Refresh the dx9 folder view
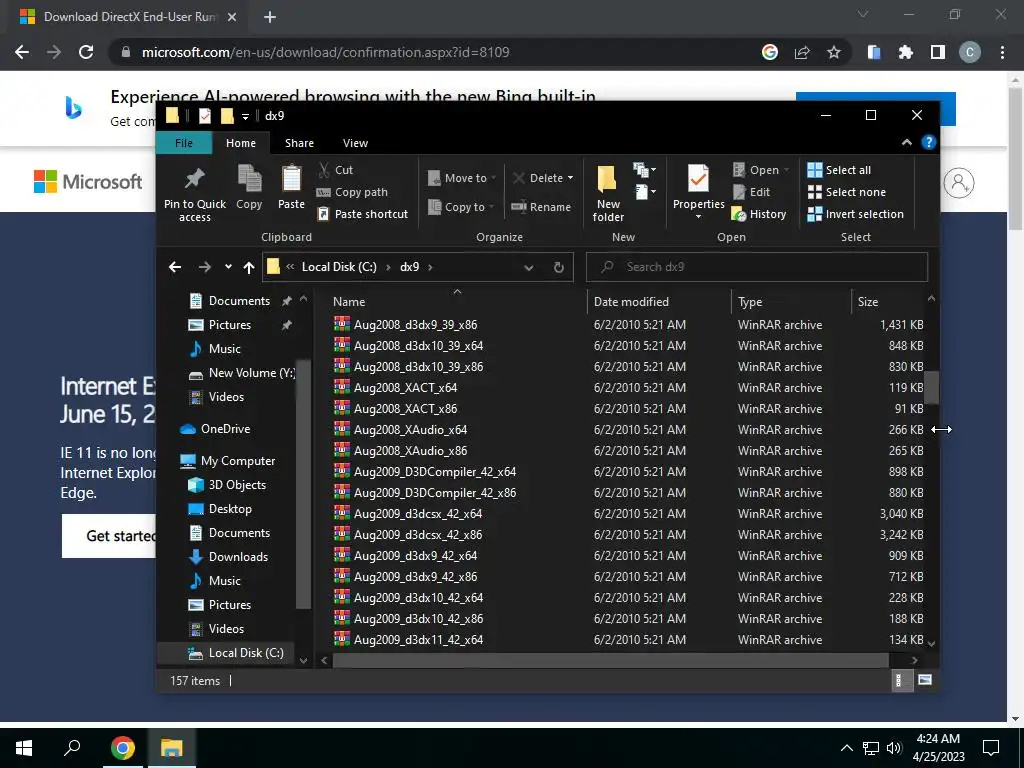Image resolution: width=1024 pixels, height=768 pixels. (x=558, y=267)
